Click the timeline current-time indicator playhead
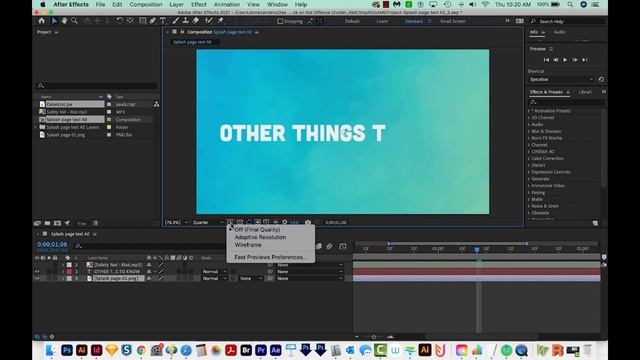 477,249
